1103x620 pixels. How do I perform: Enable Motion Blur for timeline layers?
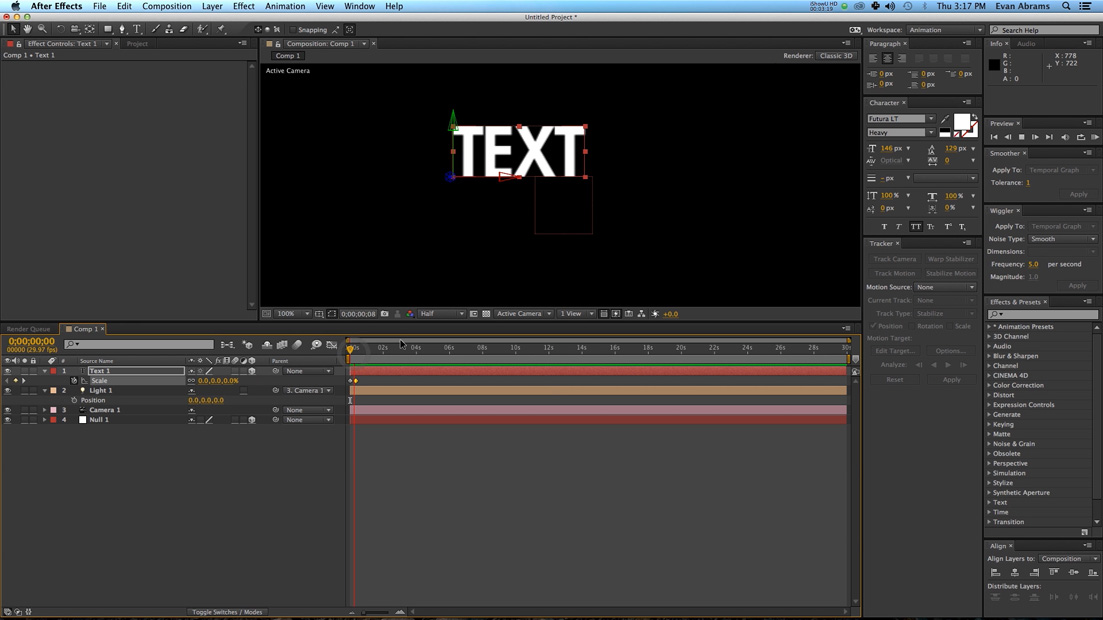pyautogui.click(x=298, y=345)
